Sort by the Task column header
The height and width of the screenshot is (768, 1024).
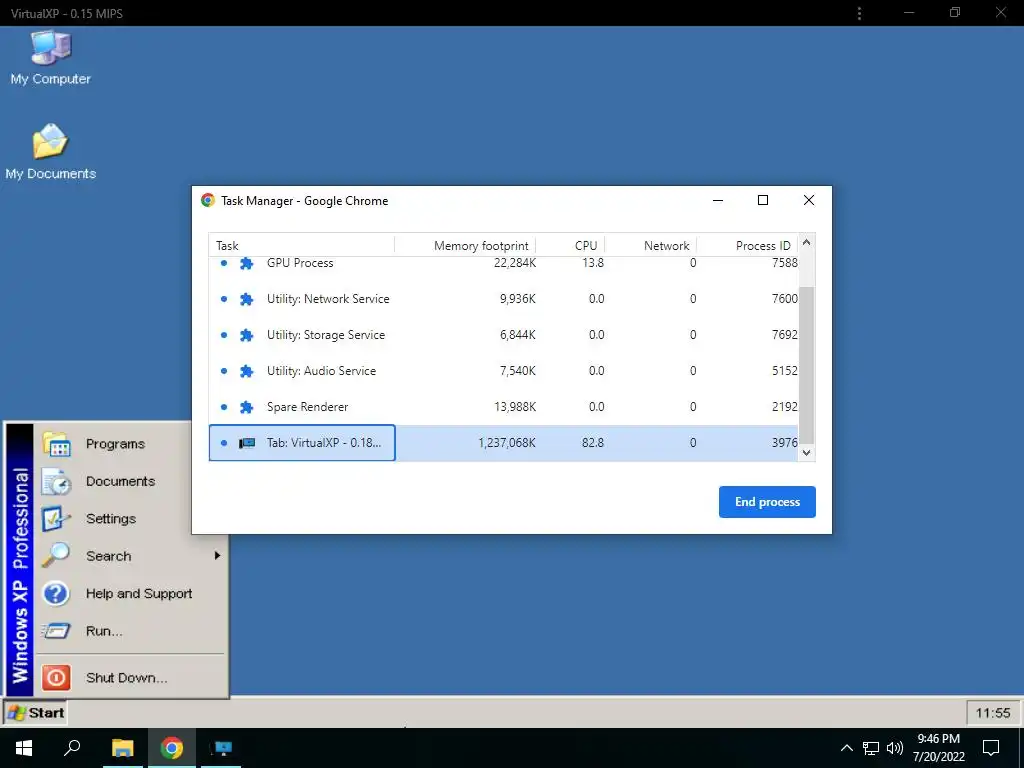pyautogui.click(x=301, y=246)
